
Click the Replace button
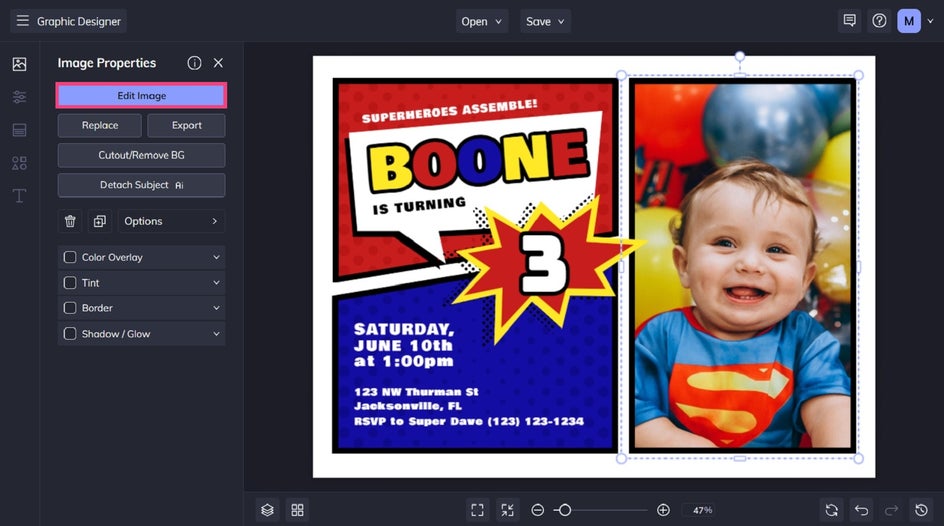[x=100, y=125]
